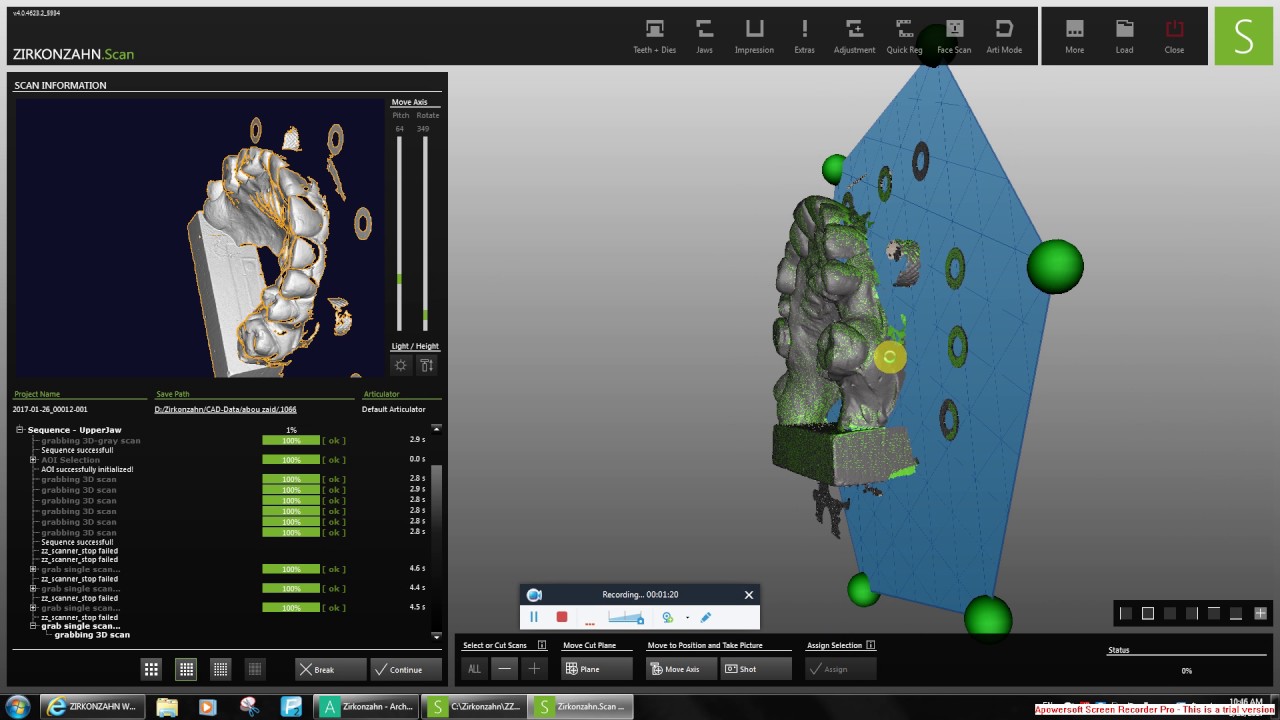Open the Extras menu
Image resolution: width=1280 pixels, height=720 pixels.
pyautogui.click(x=804, y=36)
